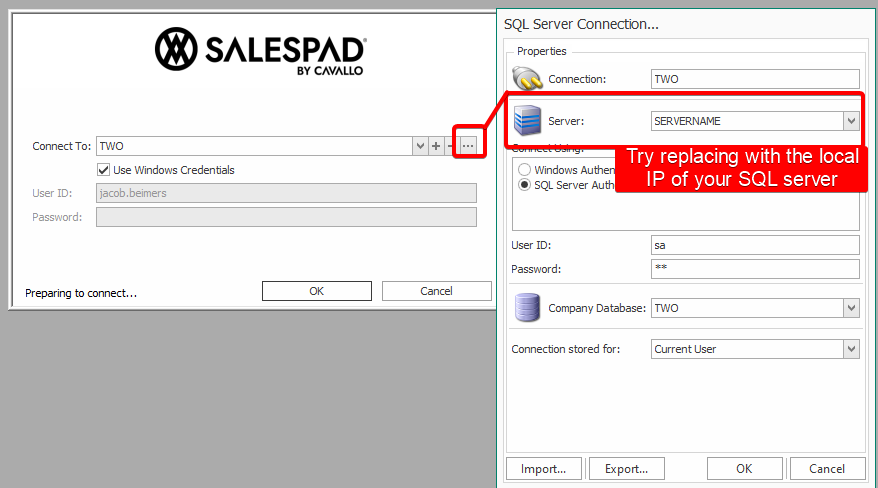Click the Export... button
The height and width of the screenshot is (488, 878).
point(627,468)
